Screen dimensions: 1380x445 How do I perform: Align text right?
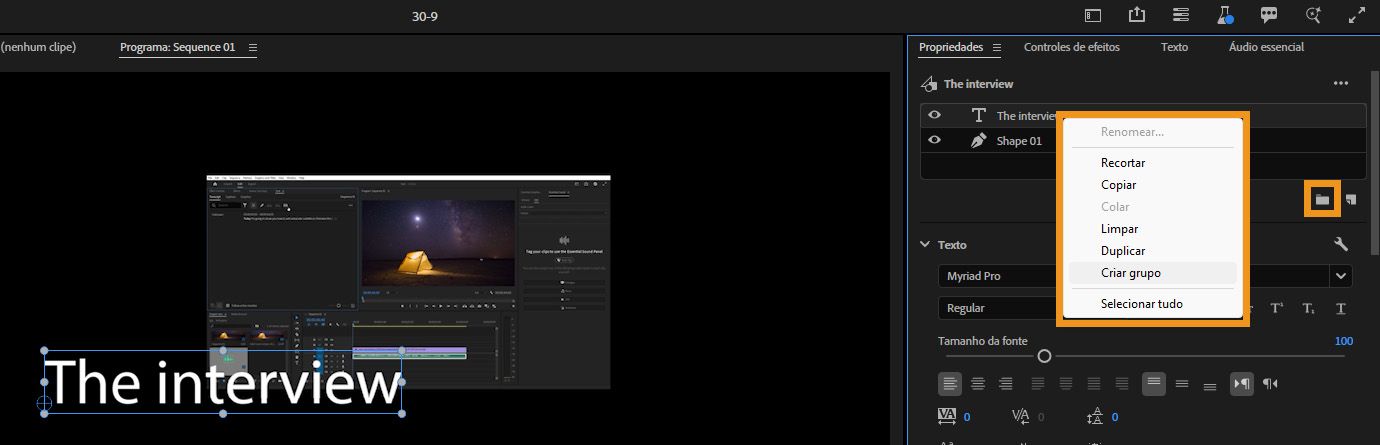tap(1006, 383)
